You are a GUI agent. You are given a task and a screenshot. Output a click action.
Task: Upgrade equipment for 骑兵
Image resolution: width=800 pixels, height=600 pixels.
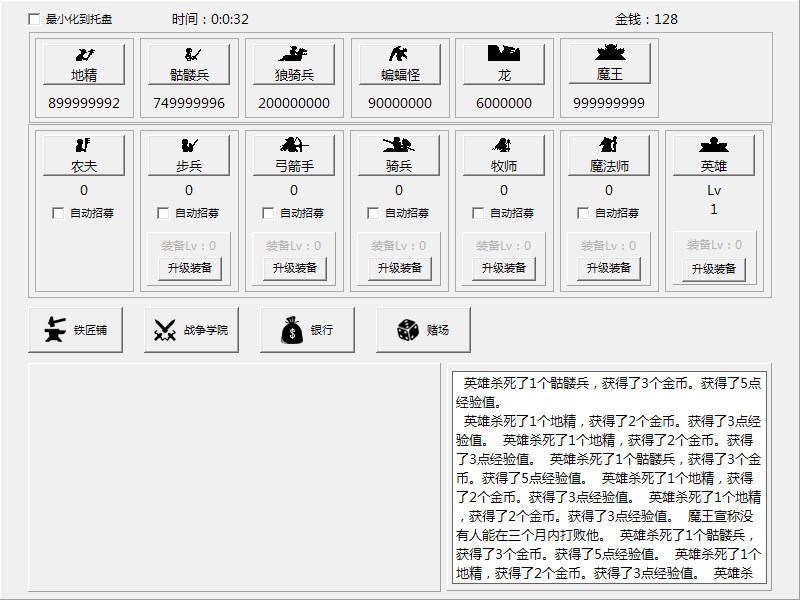[400, 268]
